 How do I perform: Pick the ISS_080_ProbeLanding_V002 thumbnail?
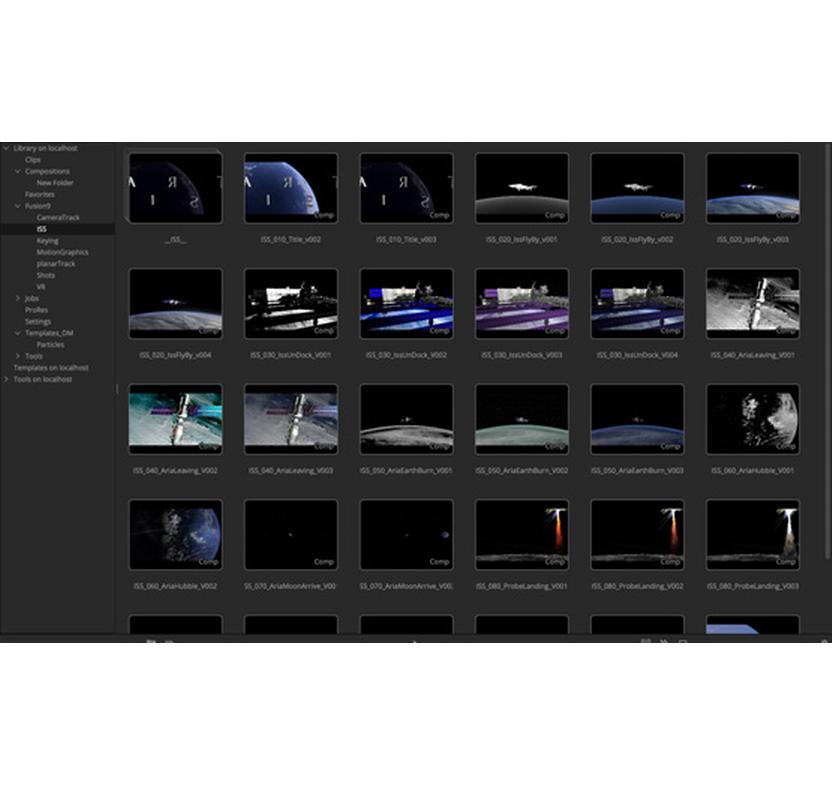coord(637,534)
